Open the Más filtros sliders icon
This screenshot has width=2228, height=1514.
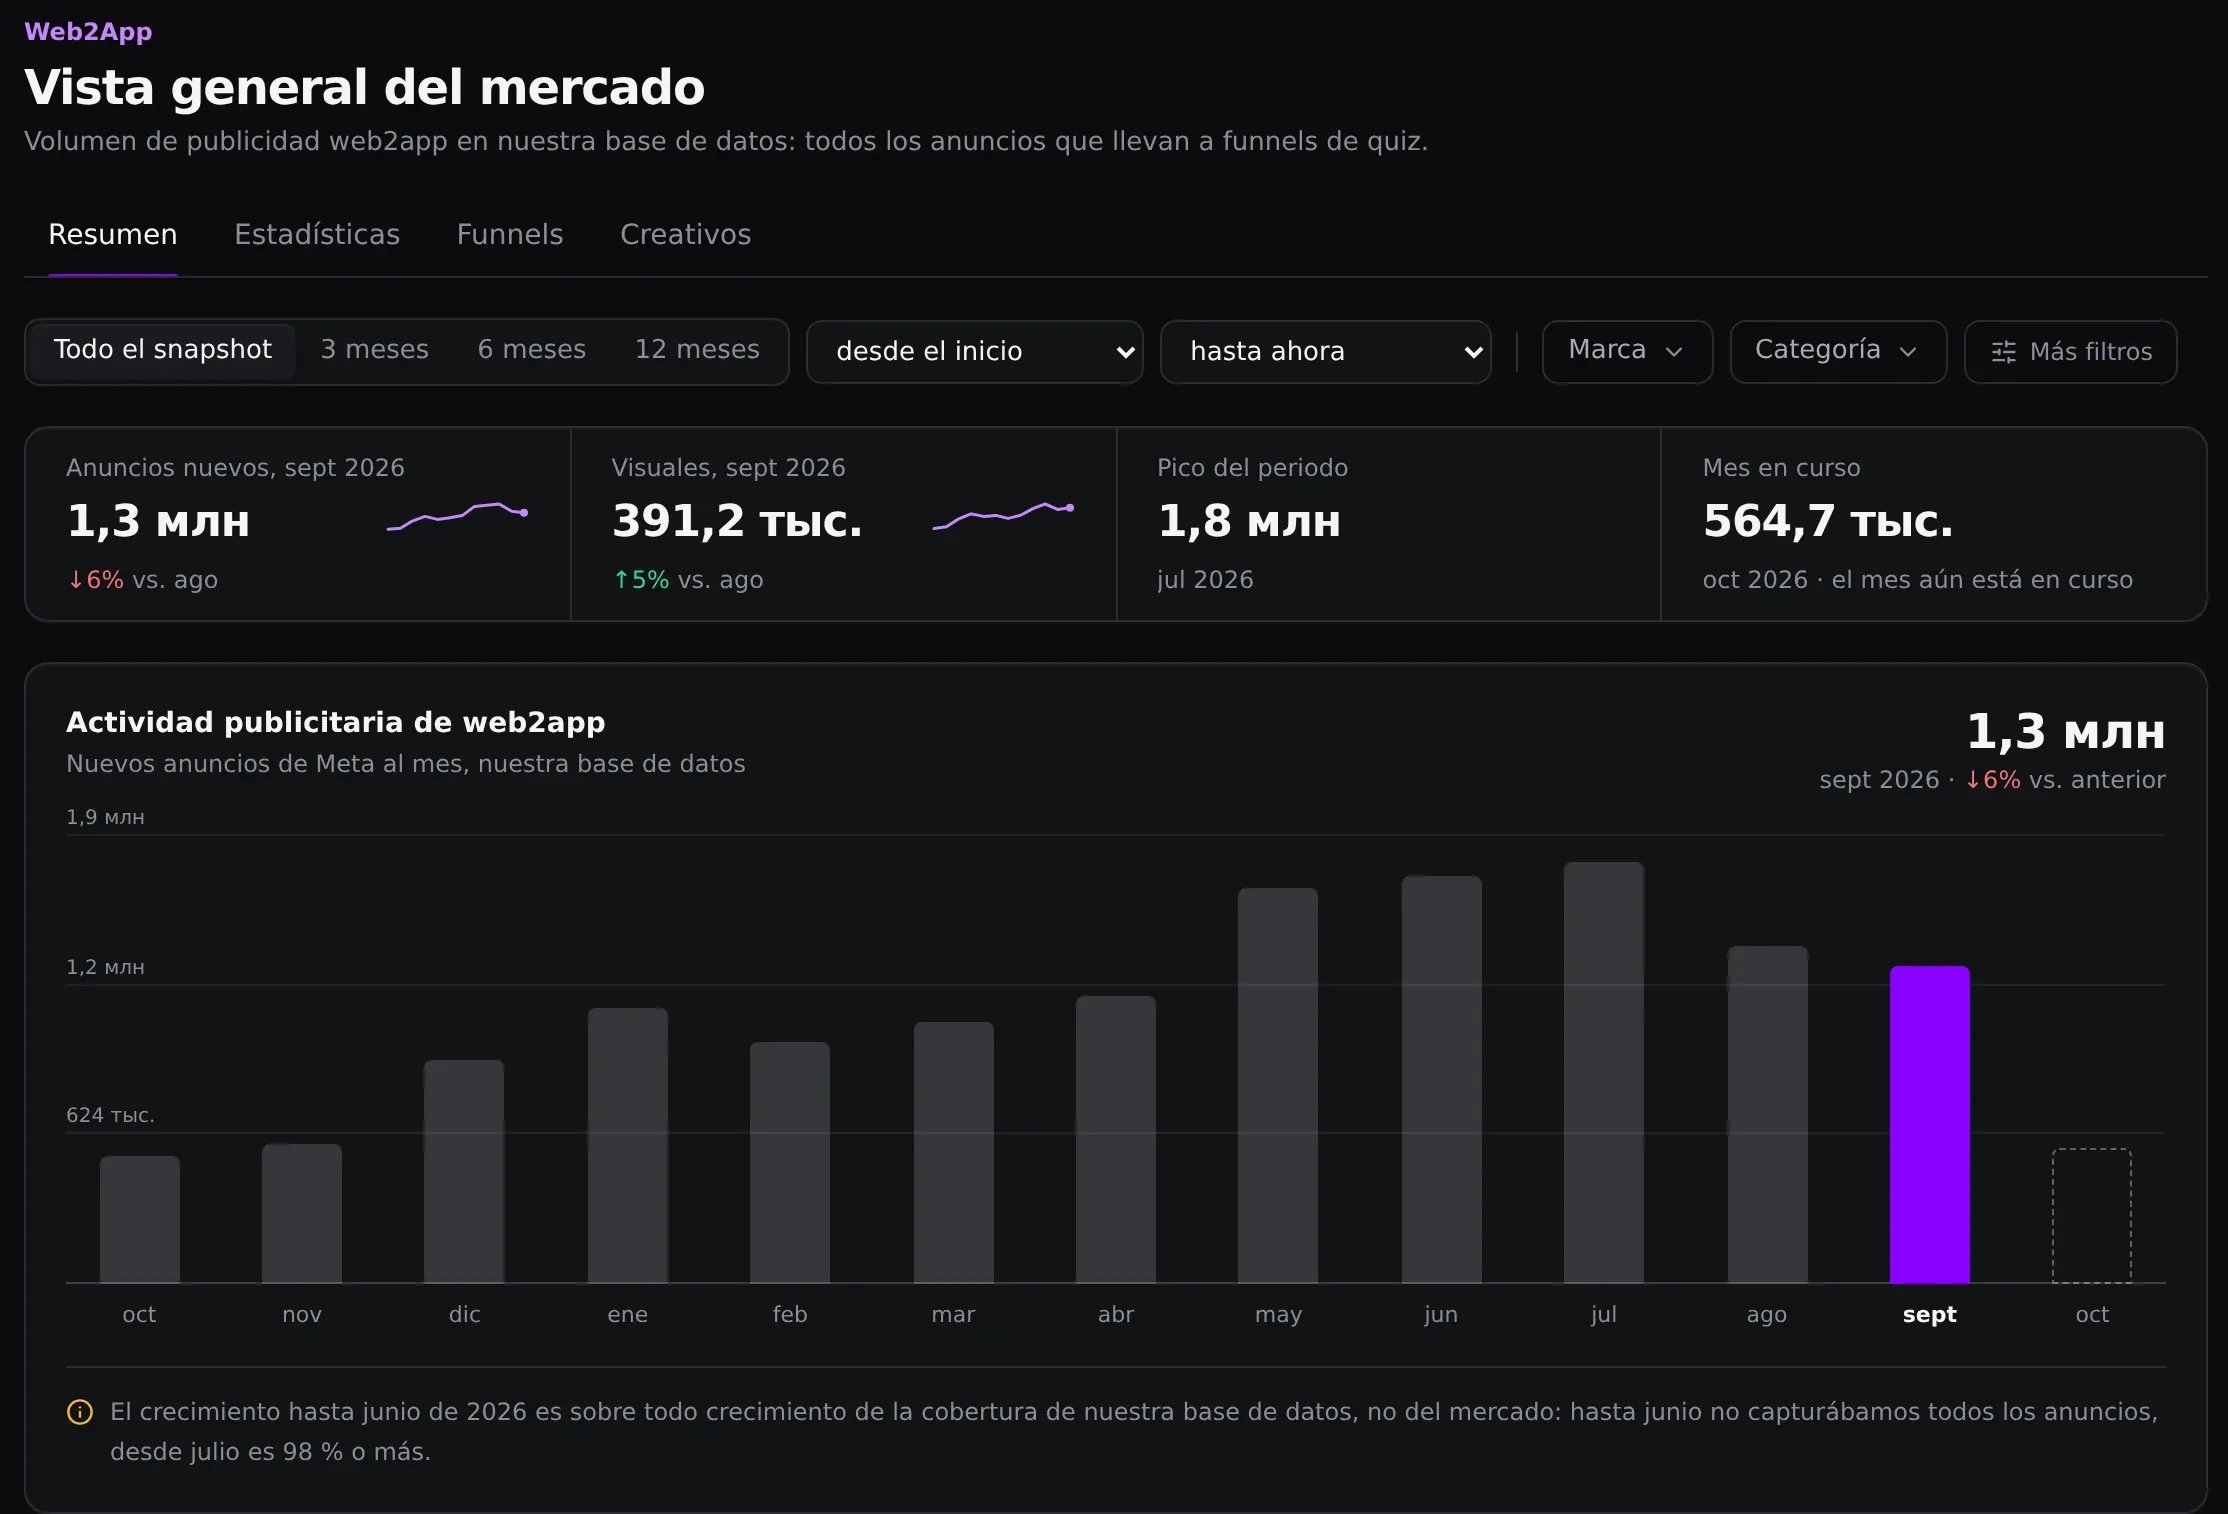(x=2003, y=352)
